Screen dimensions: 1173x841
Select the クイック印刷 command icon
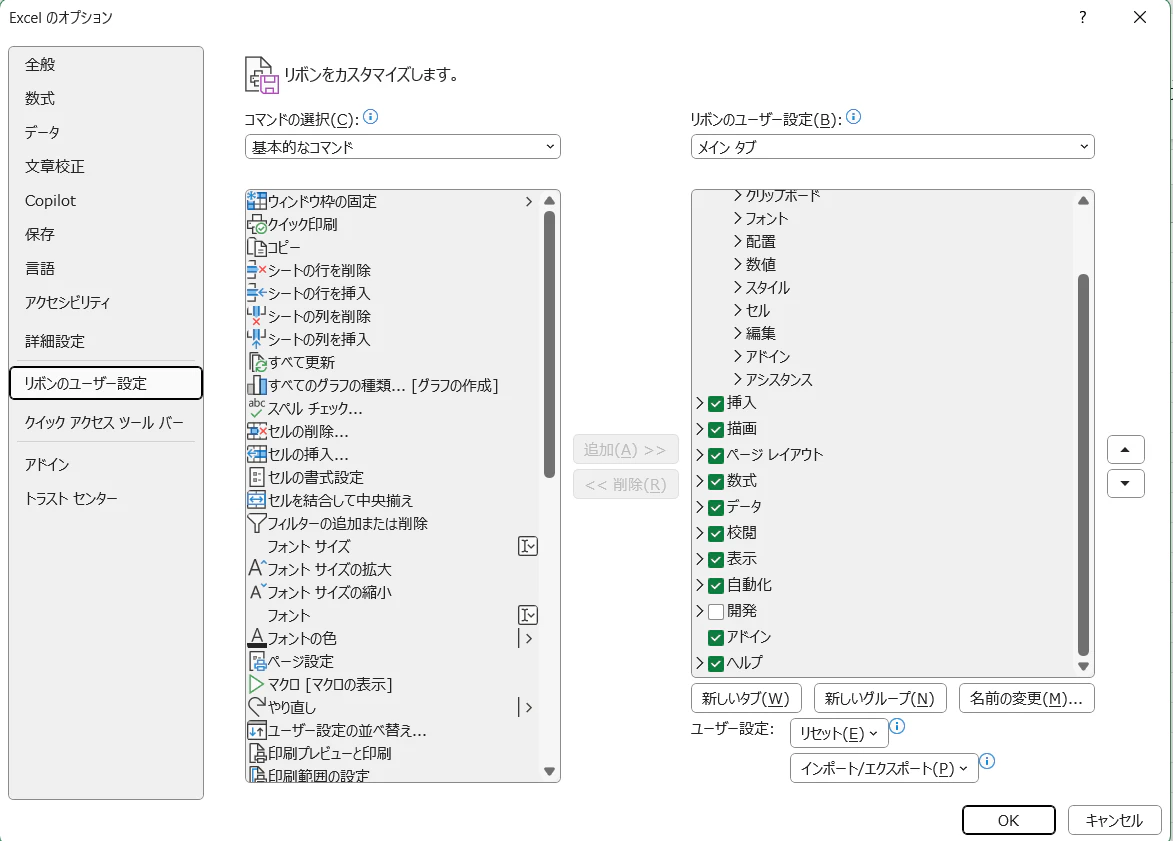257,224
